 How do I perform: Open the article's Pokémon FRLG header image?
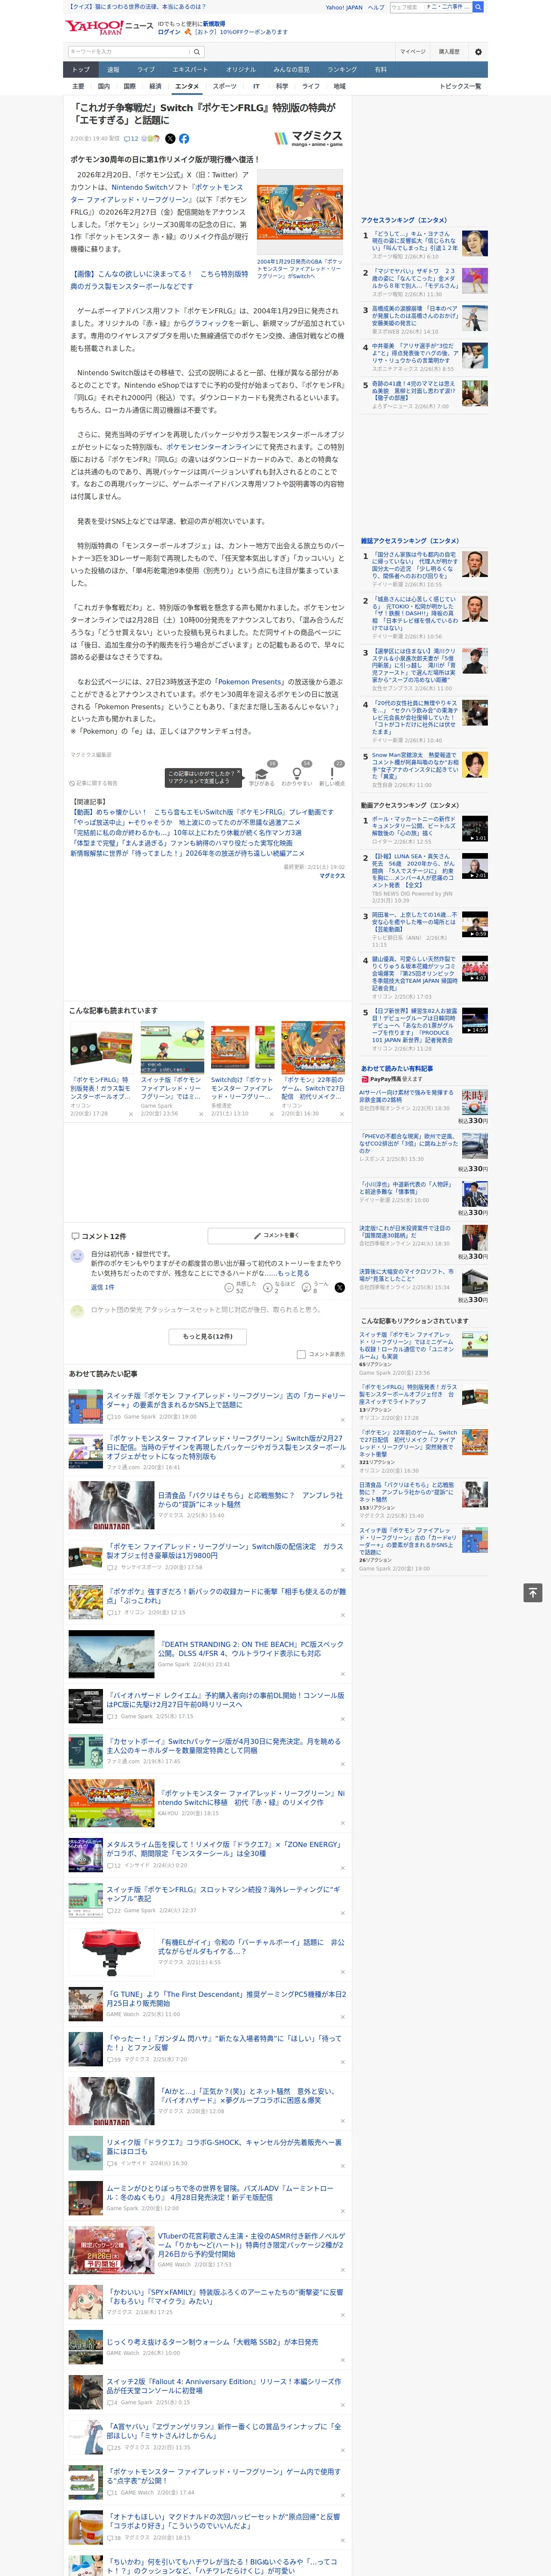point(300,212)
